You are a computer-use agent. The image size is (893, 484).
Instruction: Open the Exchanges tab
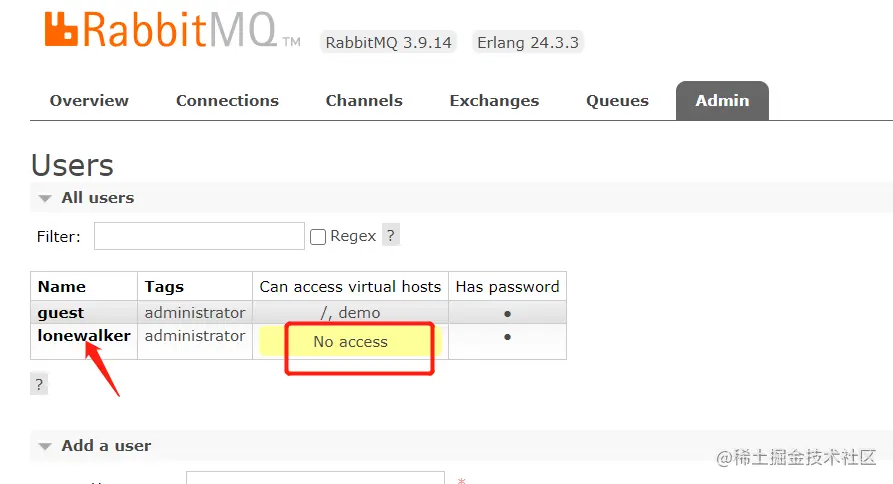[x=494, y=101]
